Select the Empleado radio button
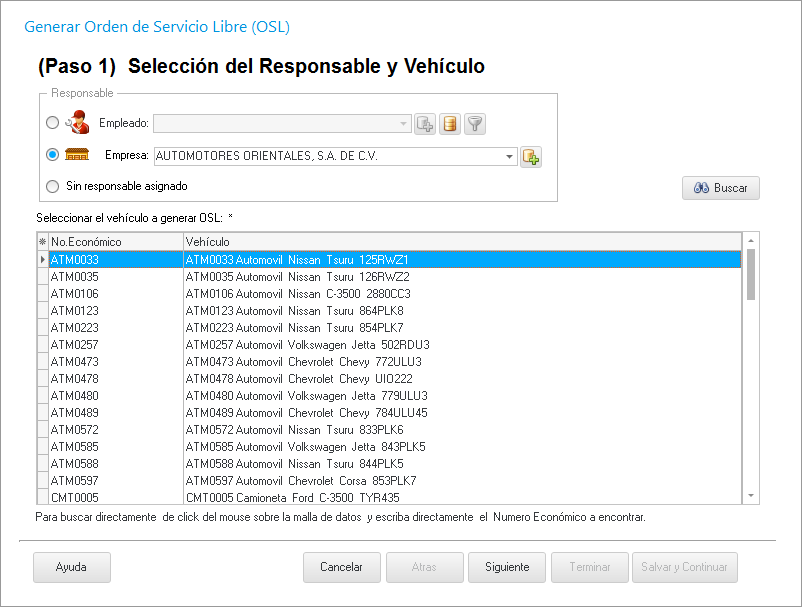This screenshot has width=802, height=607. (53, 123)
